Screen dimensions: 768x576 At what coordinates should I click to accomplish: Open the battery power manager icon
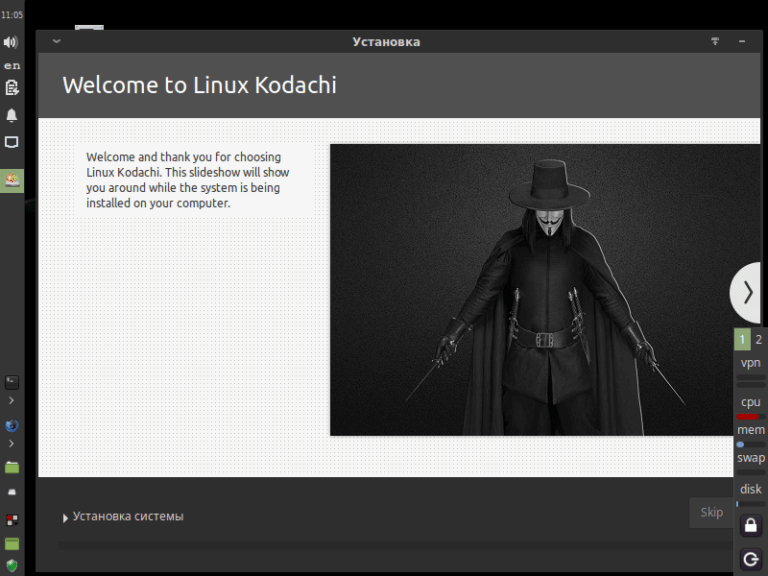pos(12,88)
